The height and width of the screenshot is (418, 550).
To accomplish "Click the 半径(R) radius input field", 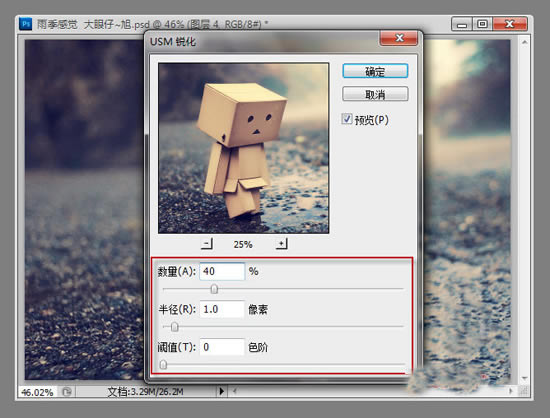I will pos(222,309).
